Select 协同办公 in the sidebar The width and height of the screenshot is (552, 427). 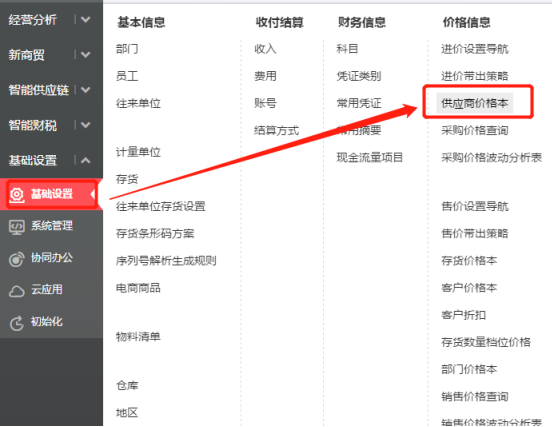pos(52,258)
